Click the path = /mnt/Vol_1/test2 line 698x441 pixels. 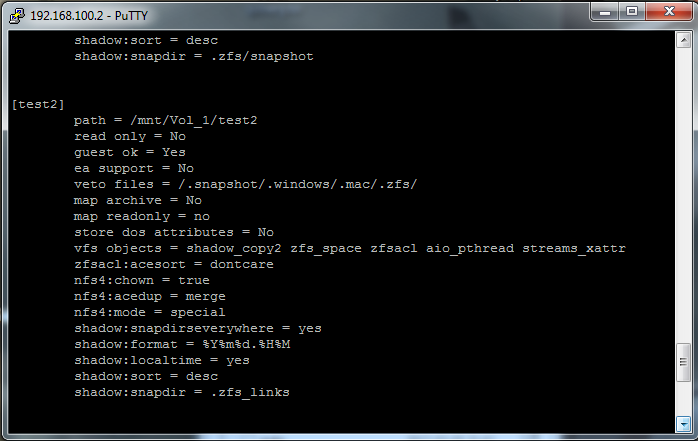point(166,121)
